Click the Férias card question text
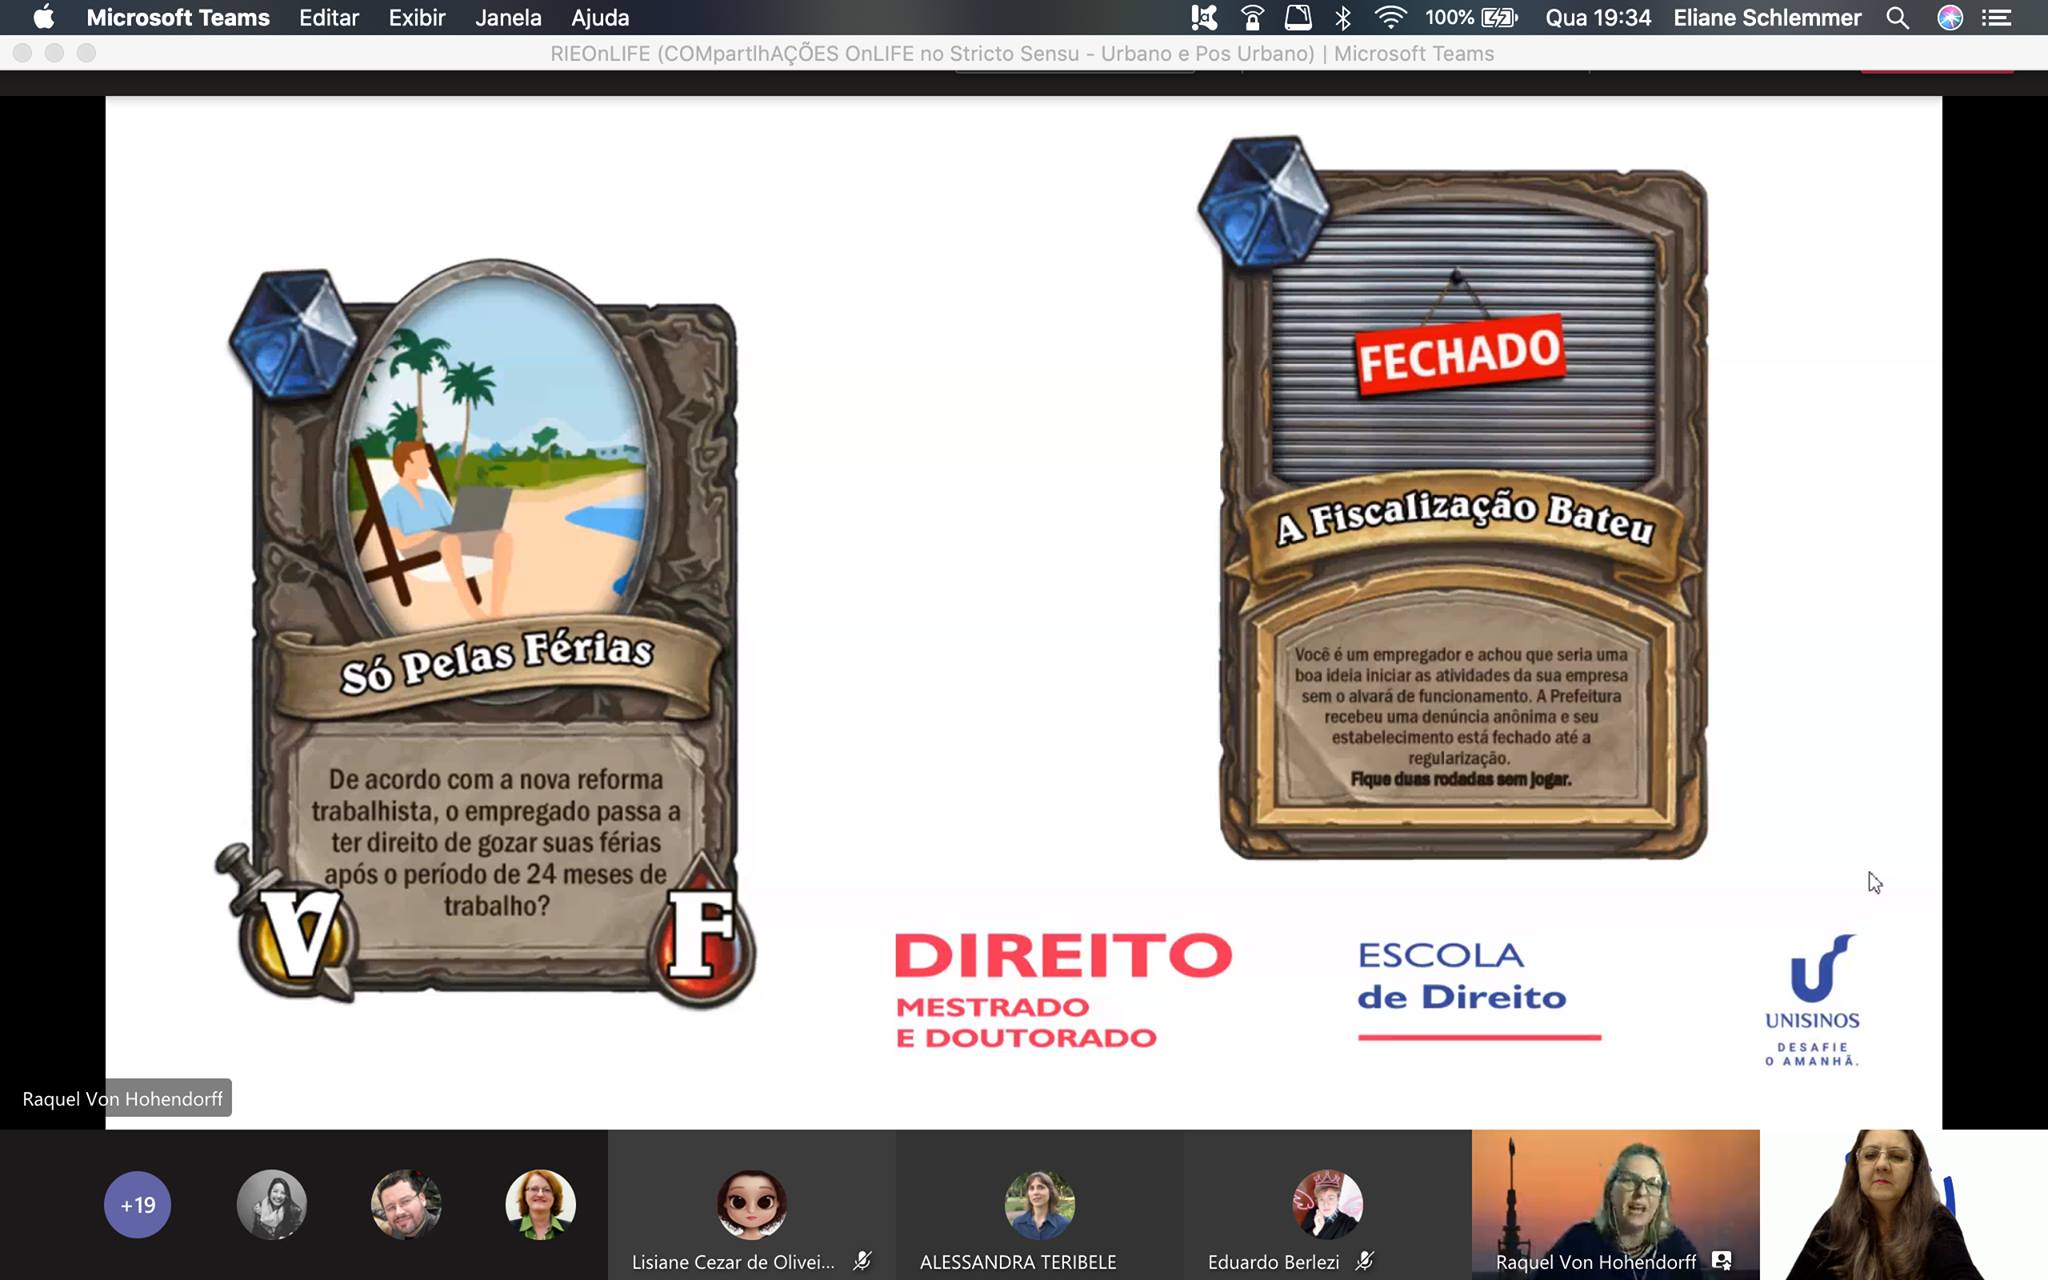Screen dimensions: 2048x1280 point(496,842)
